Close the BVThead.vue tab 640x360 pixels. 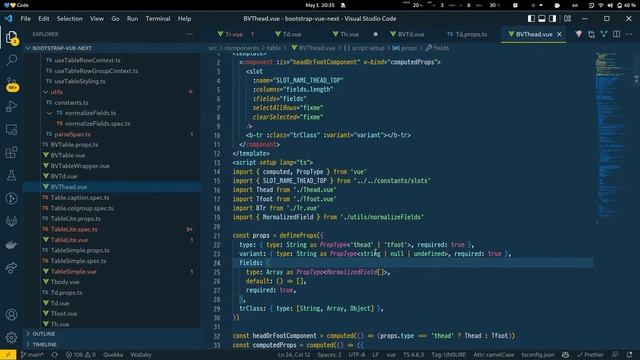point(559,34)
